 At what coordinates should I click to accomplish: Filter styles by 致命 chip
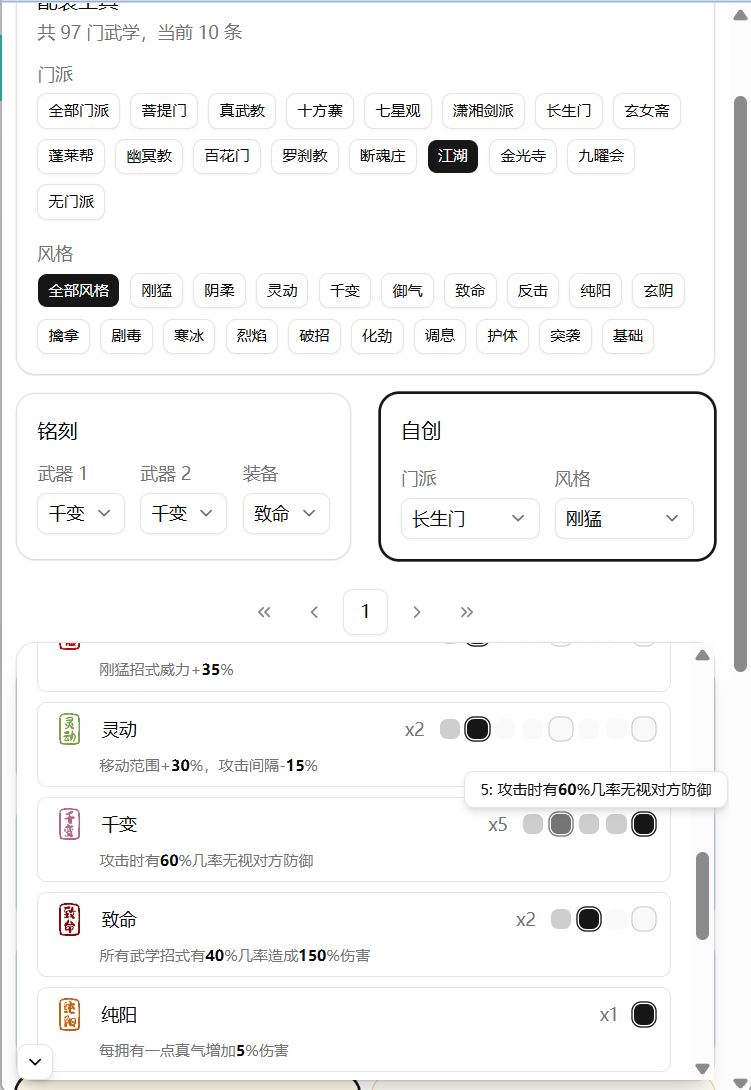[470, 291]
